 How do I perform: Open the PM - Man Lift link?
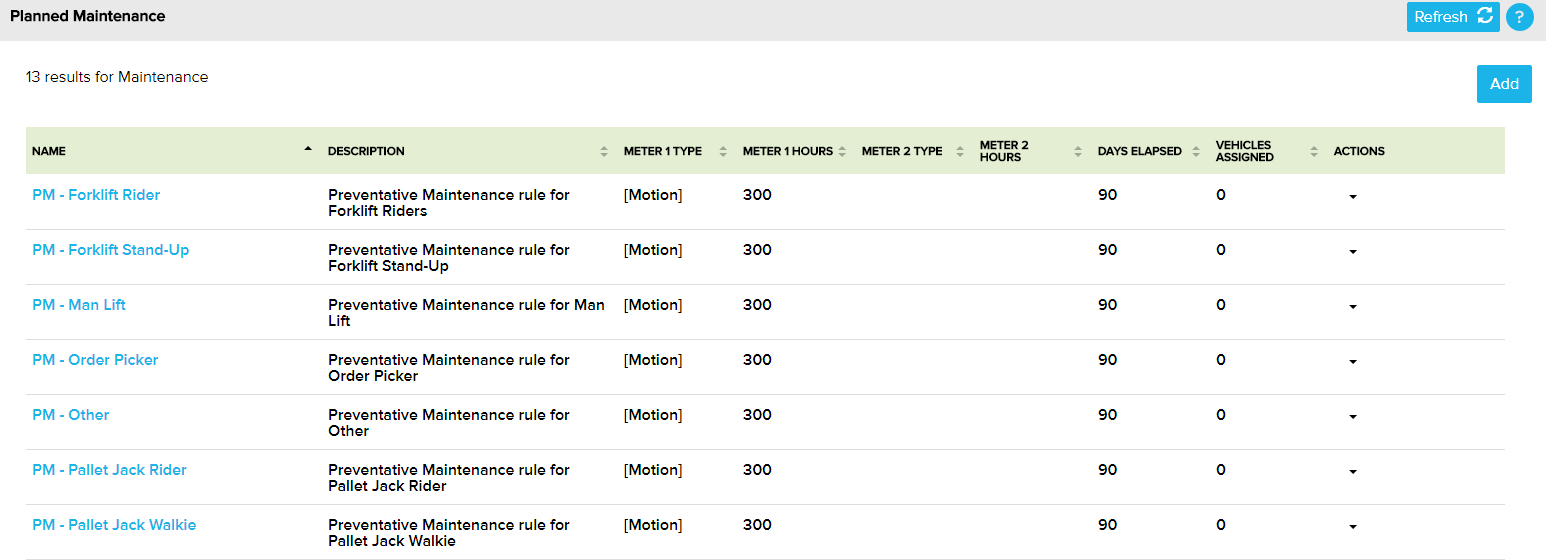[x=79, y=305]
